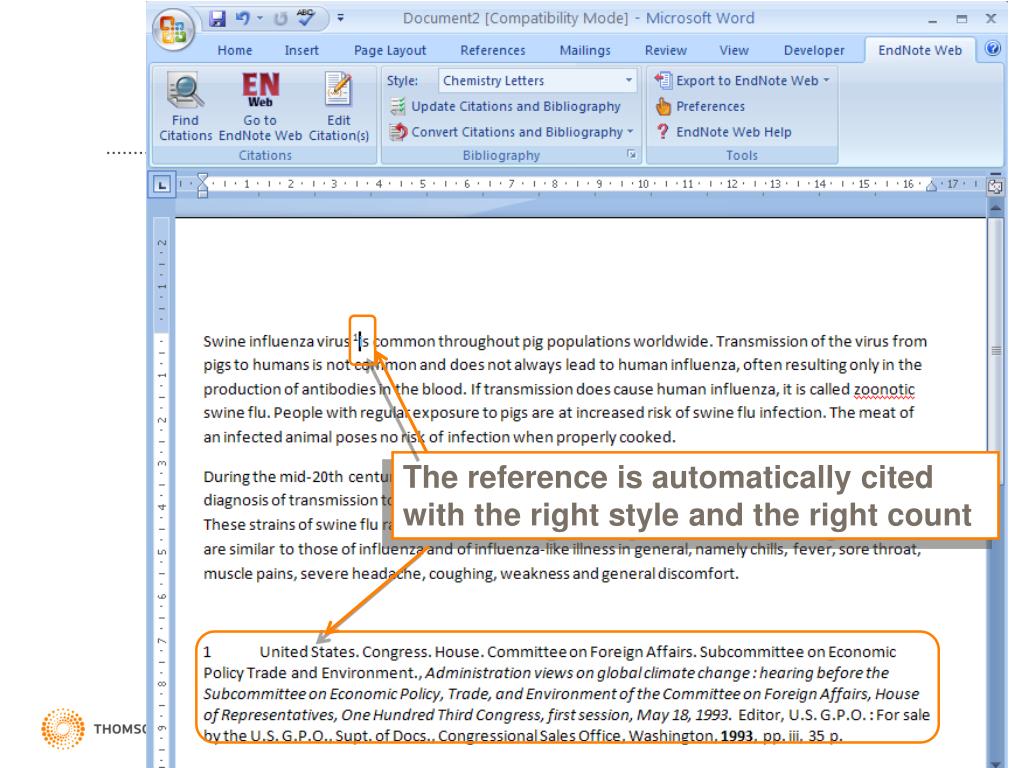Select the Mailings tab

click(x=585, y=50)
